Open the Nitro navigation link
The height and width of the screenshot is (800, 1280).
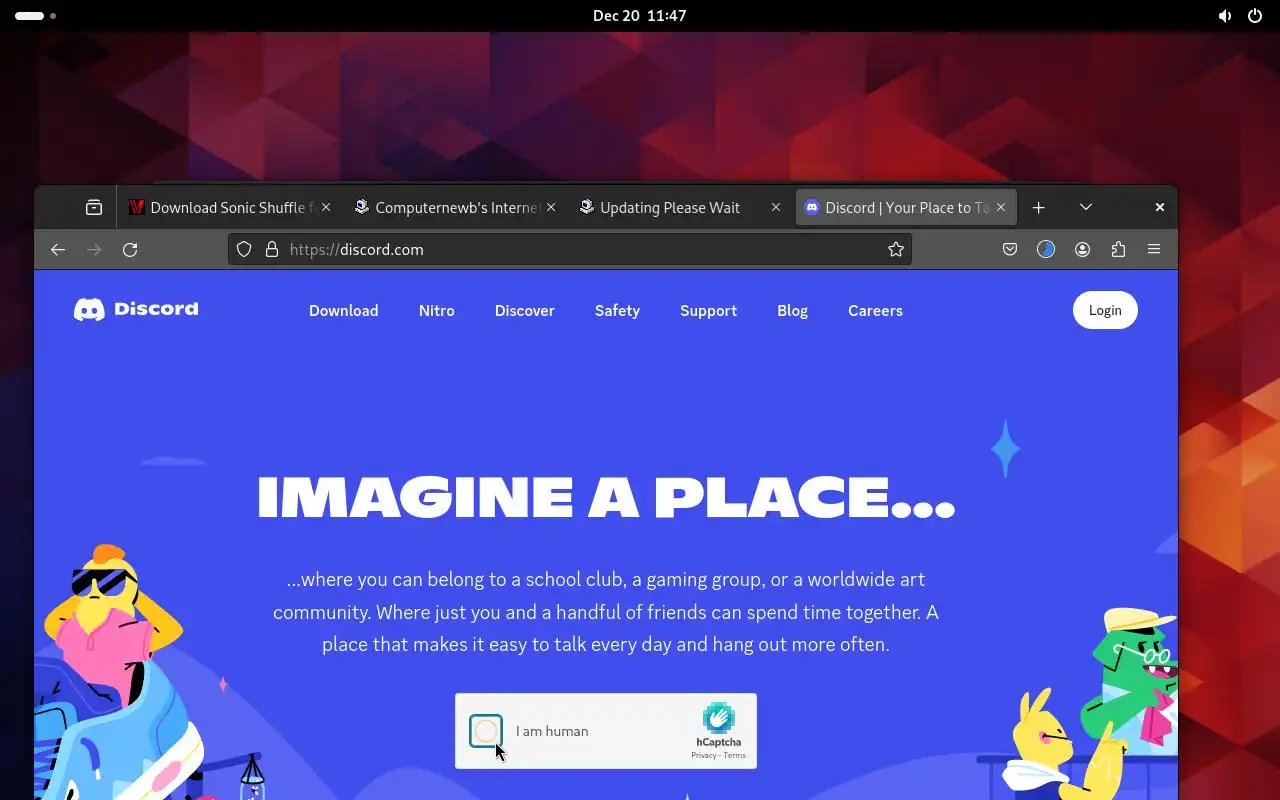click(436, 310)
